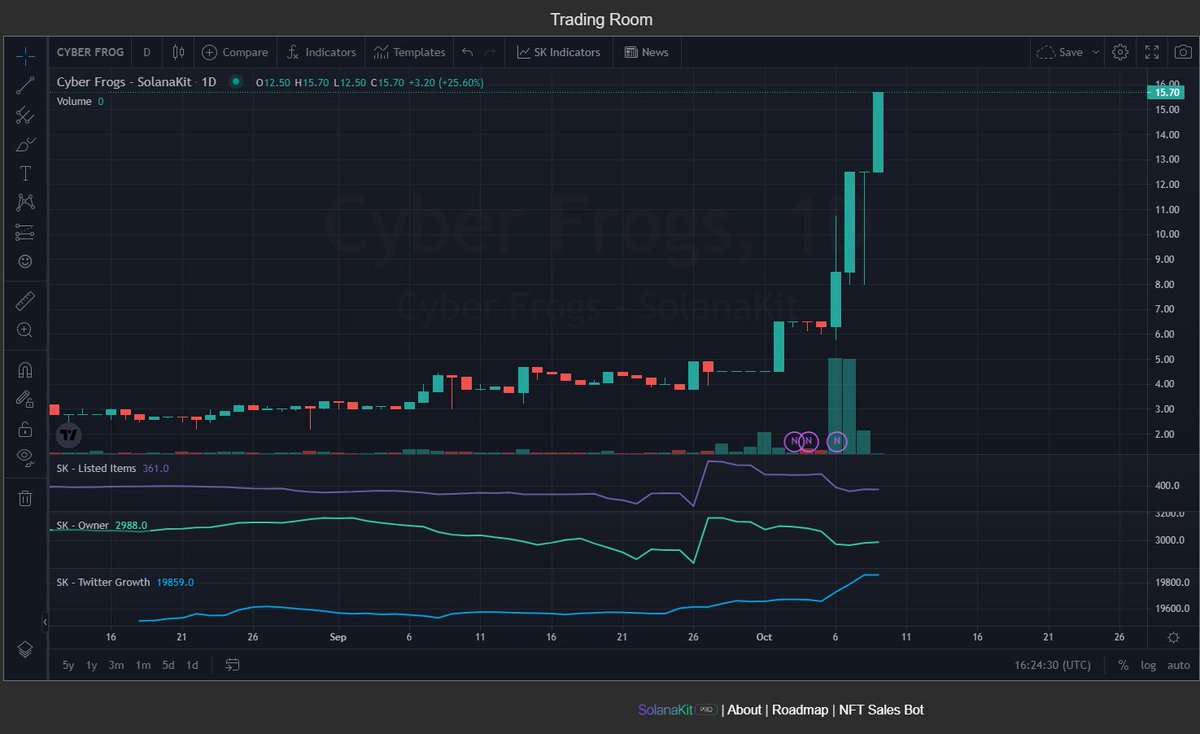Viewport: 1200px width, 734px height.
Task: Open the D time interval selector
Action: 147,52
